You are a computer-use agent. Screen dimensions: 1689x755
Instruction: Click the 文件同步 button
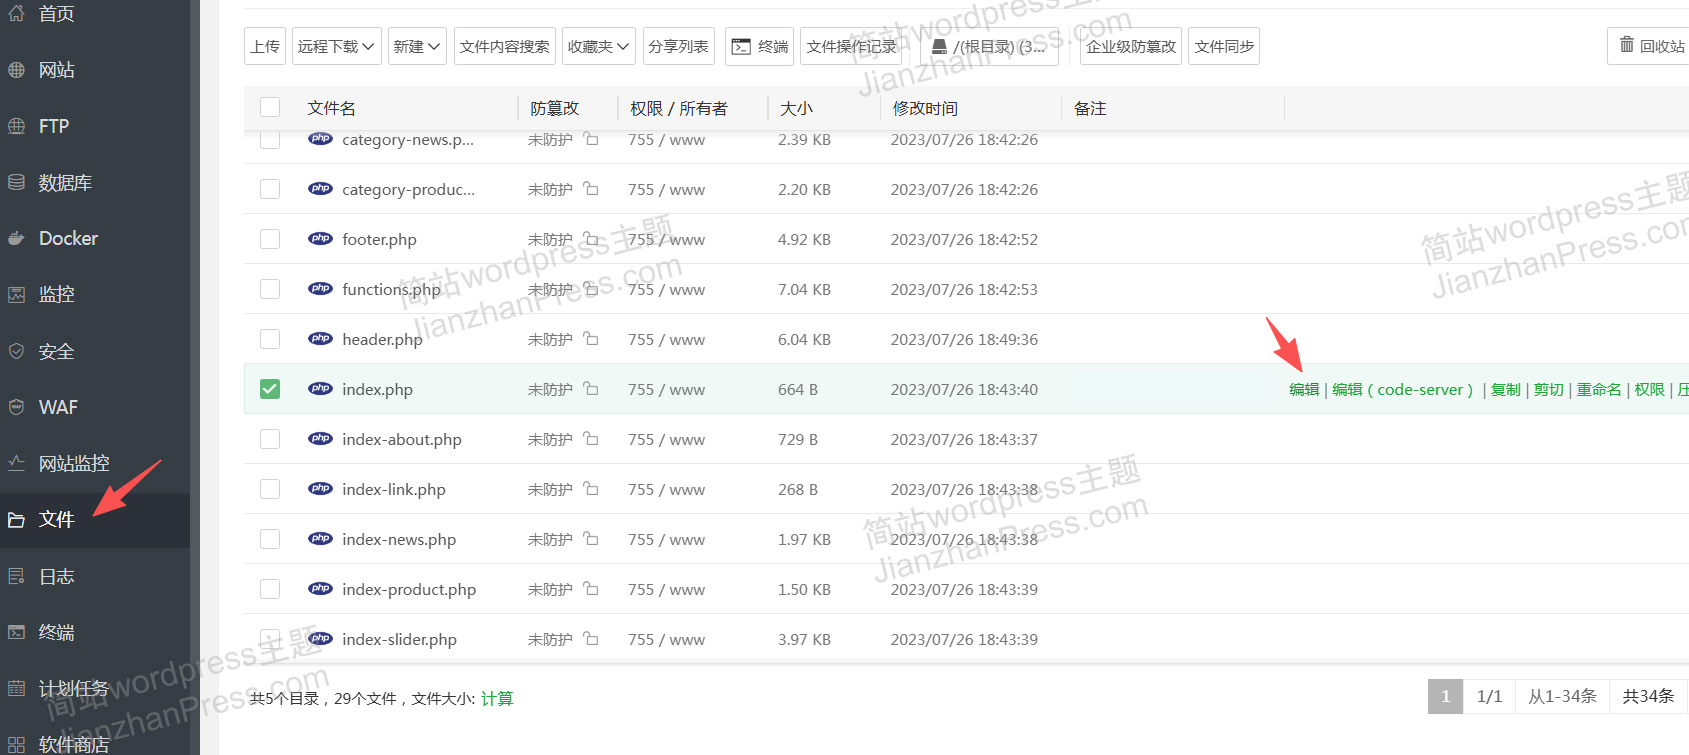(1224, 46)
